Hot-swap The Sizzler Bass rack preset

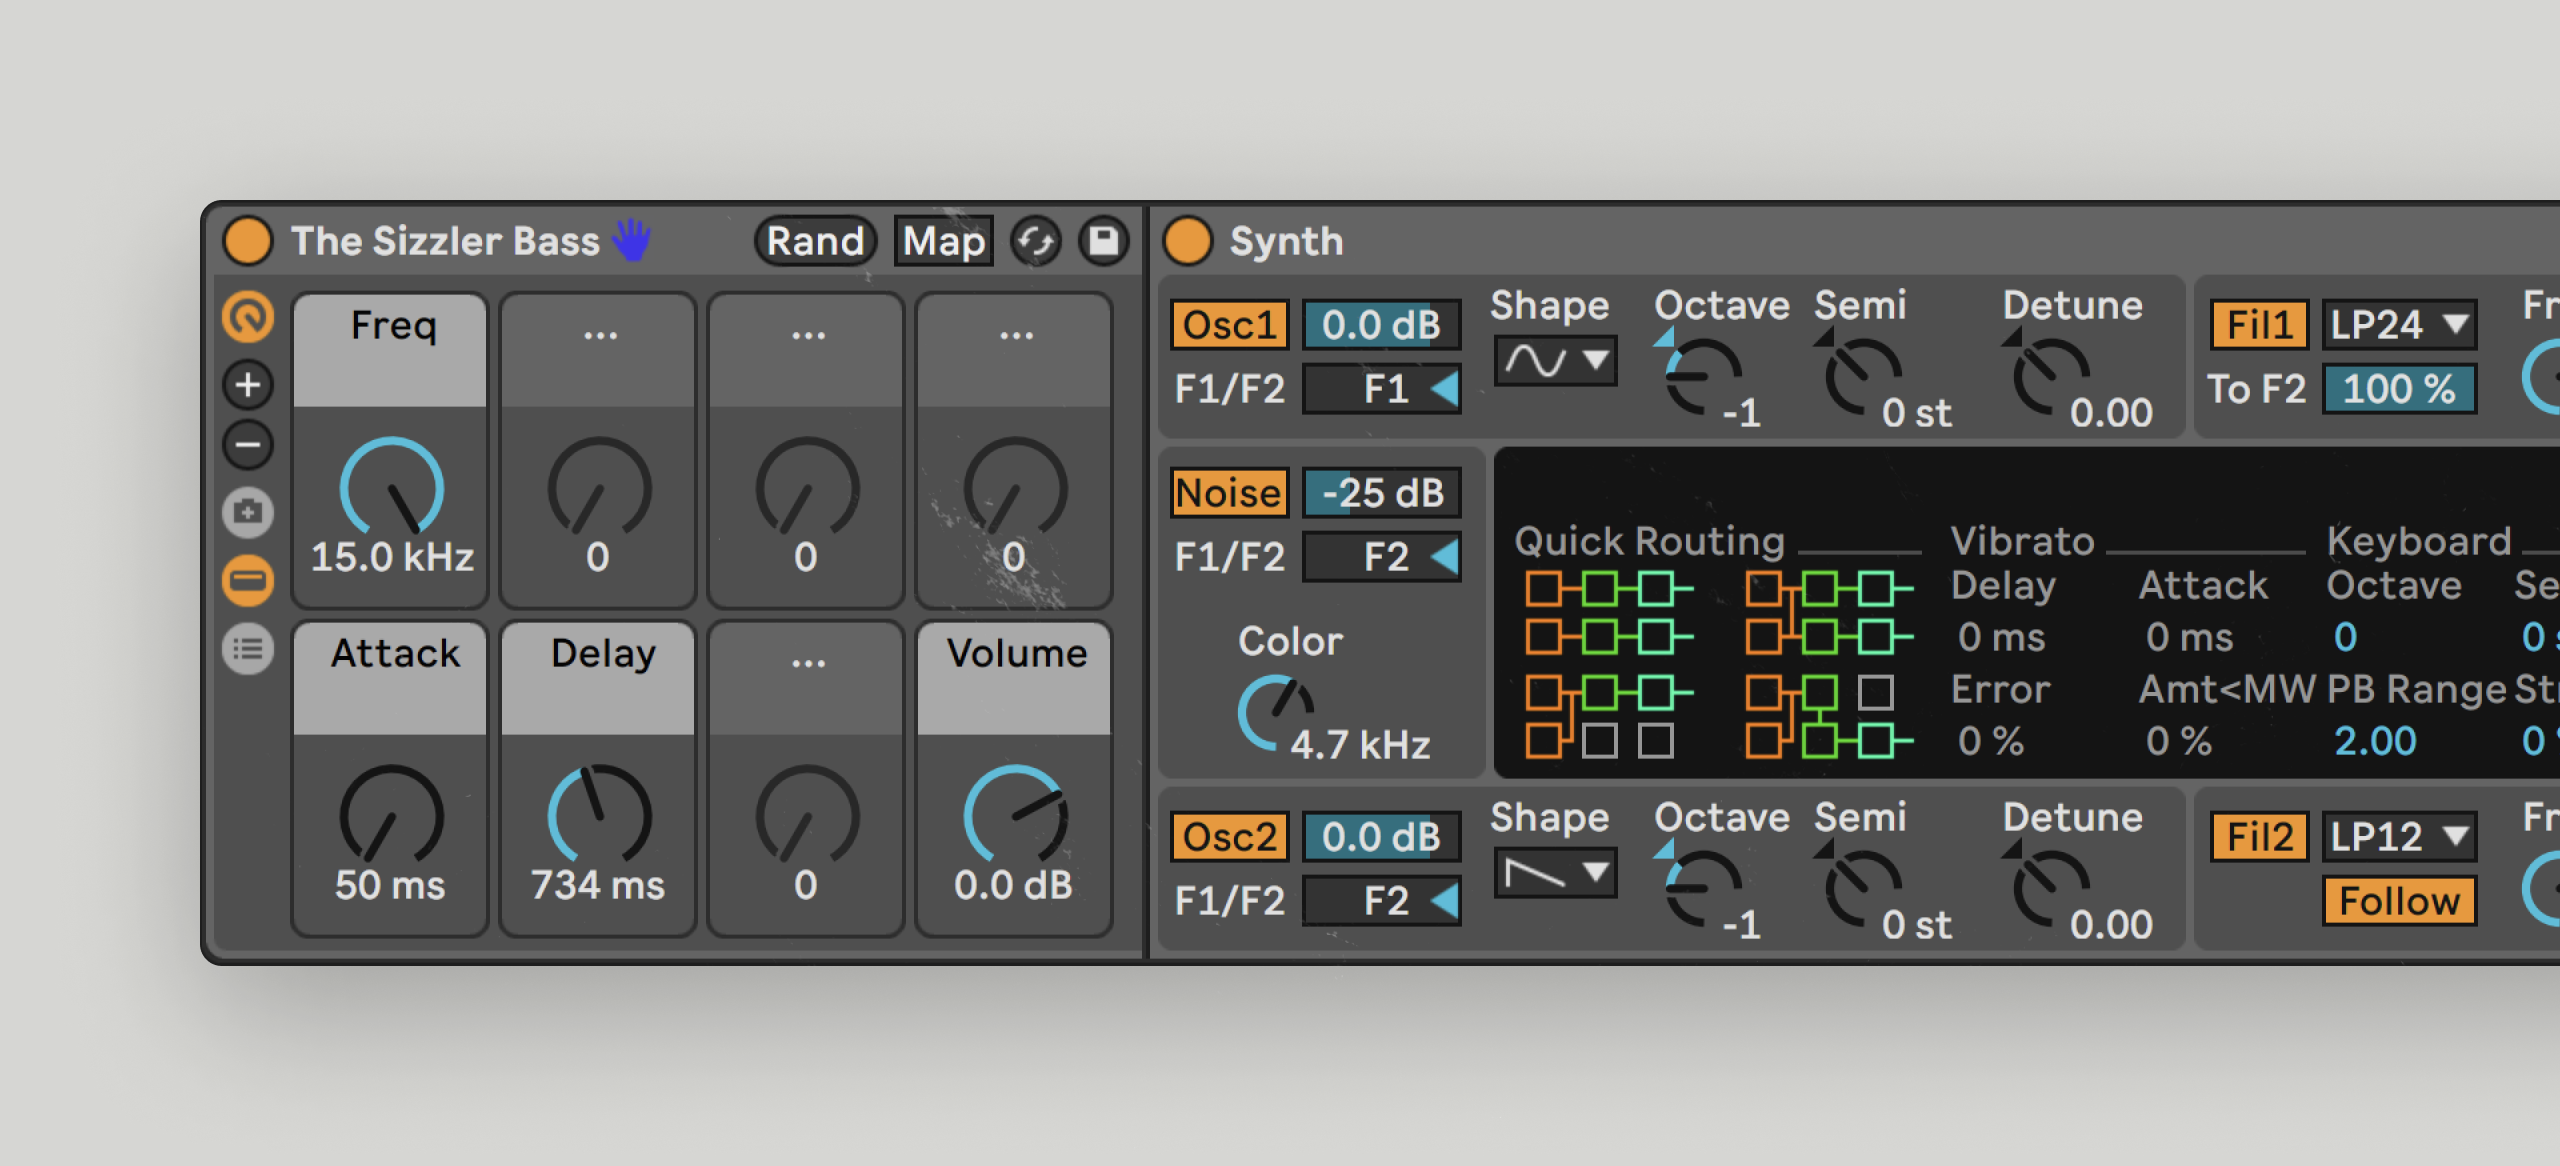pos(1037,241)
